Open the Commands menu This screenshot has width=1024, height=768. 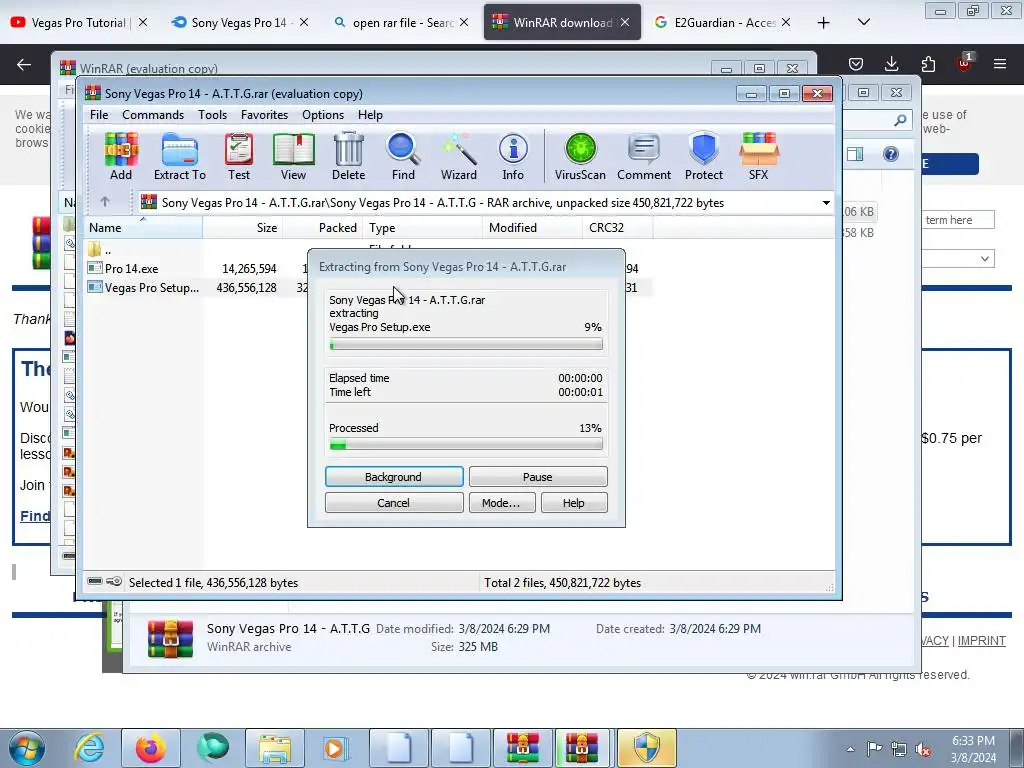tap(153, 115)
